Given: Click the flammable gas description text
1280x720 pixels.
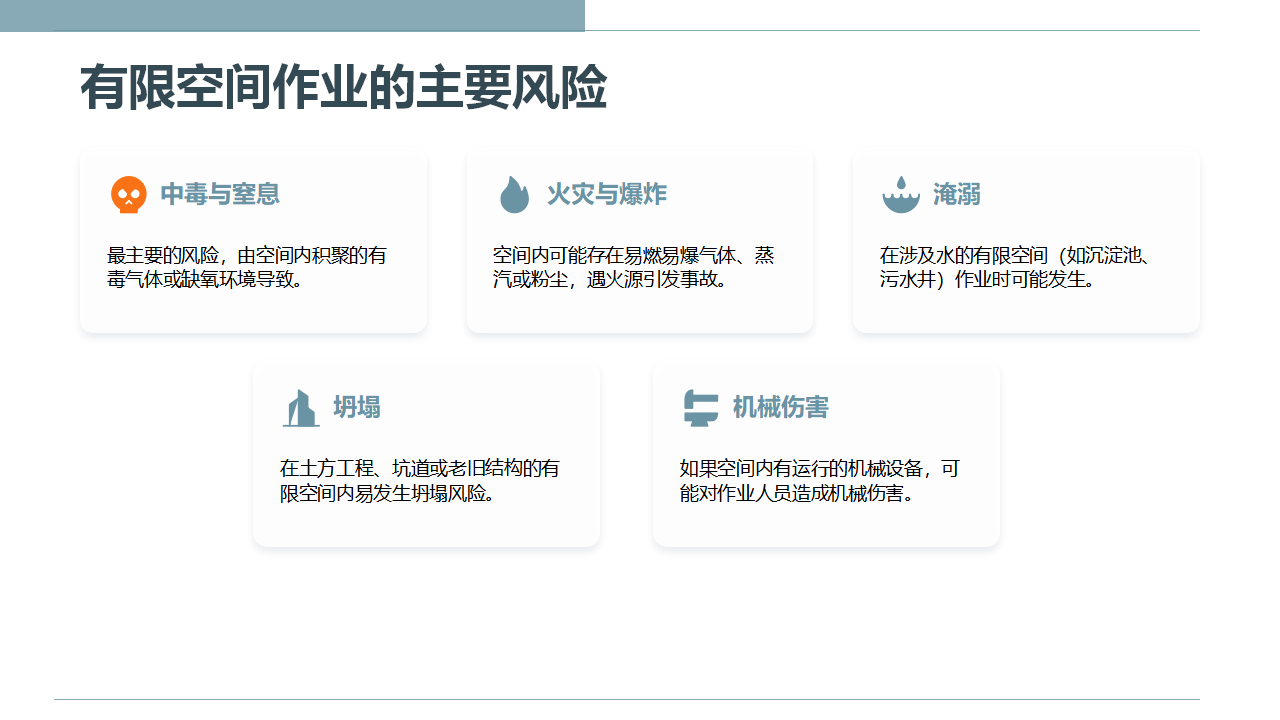Looking at the screenshot, I should (x=632, y=267).
